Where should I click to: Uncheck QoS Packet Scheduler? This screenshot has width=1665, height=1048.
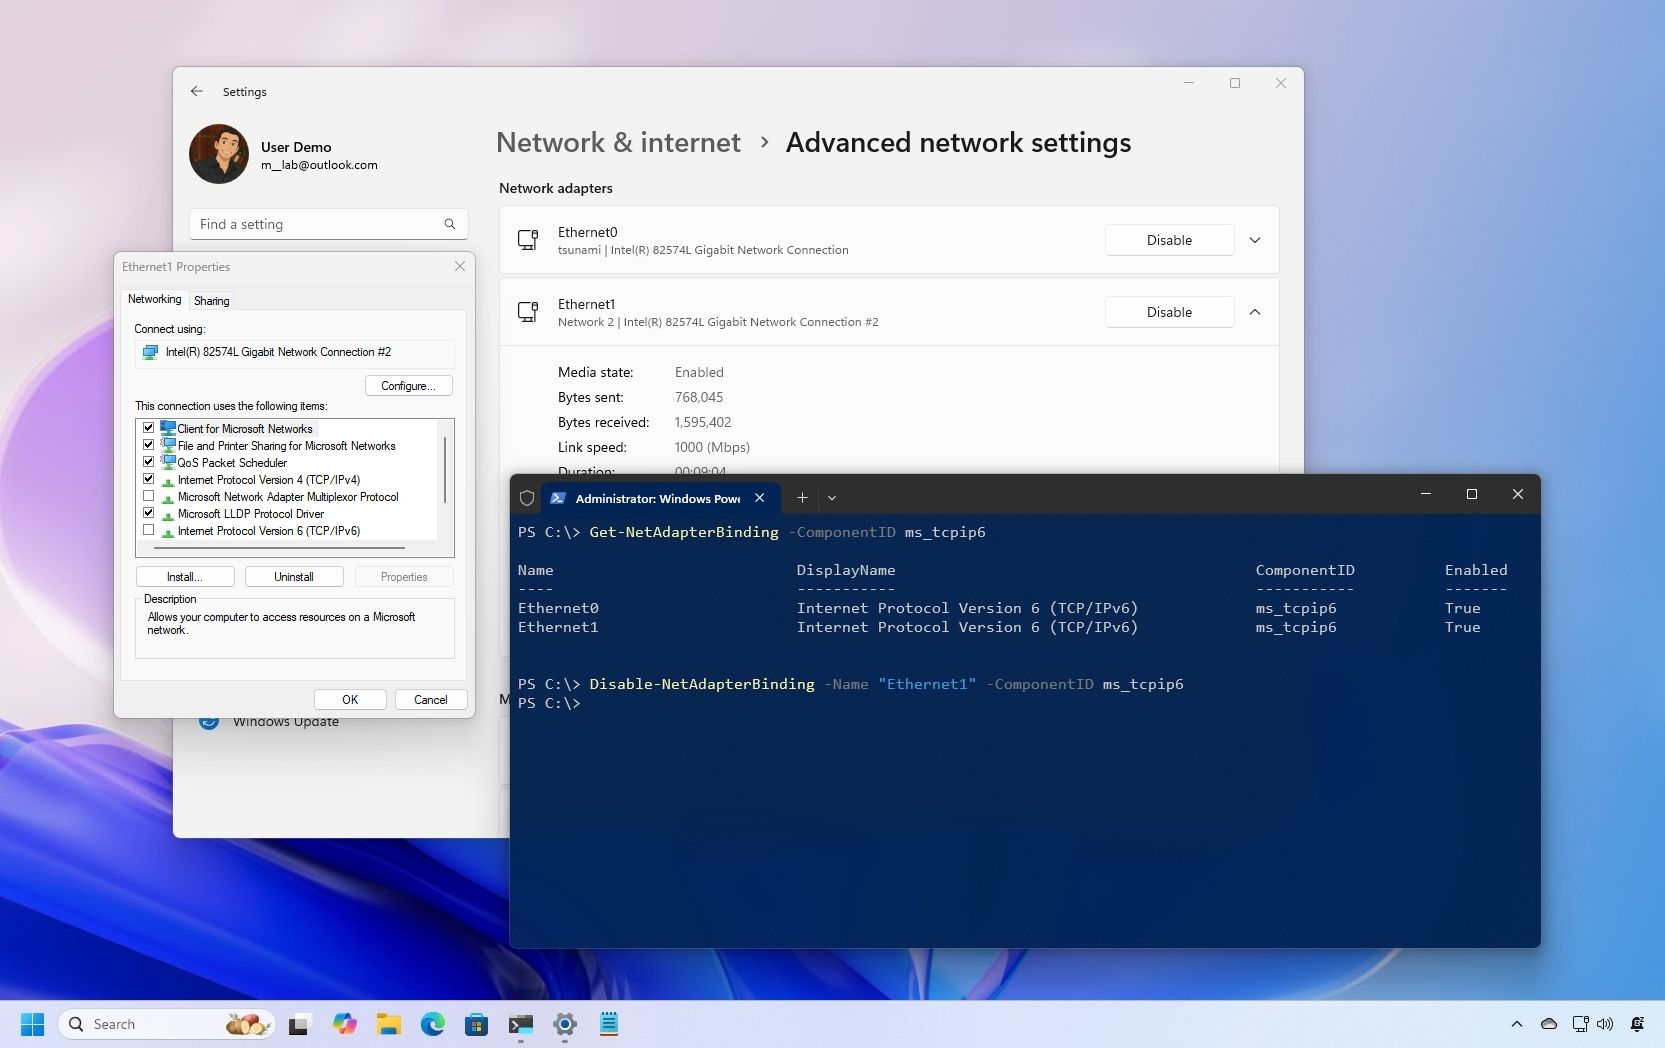(x=148, y=462)
